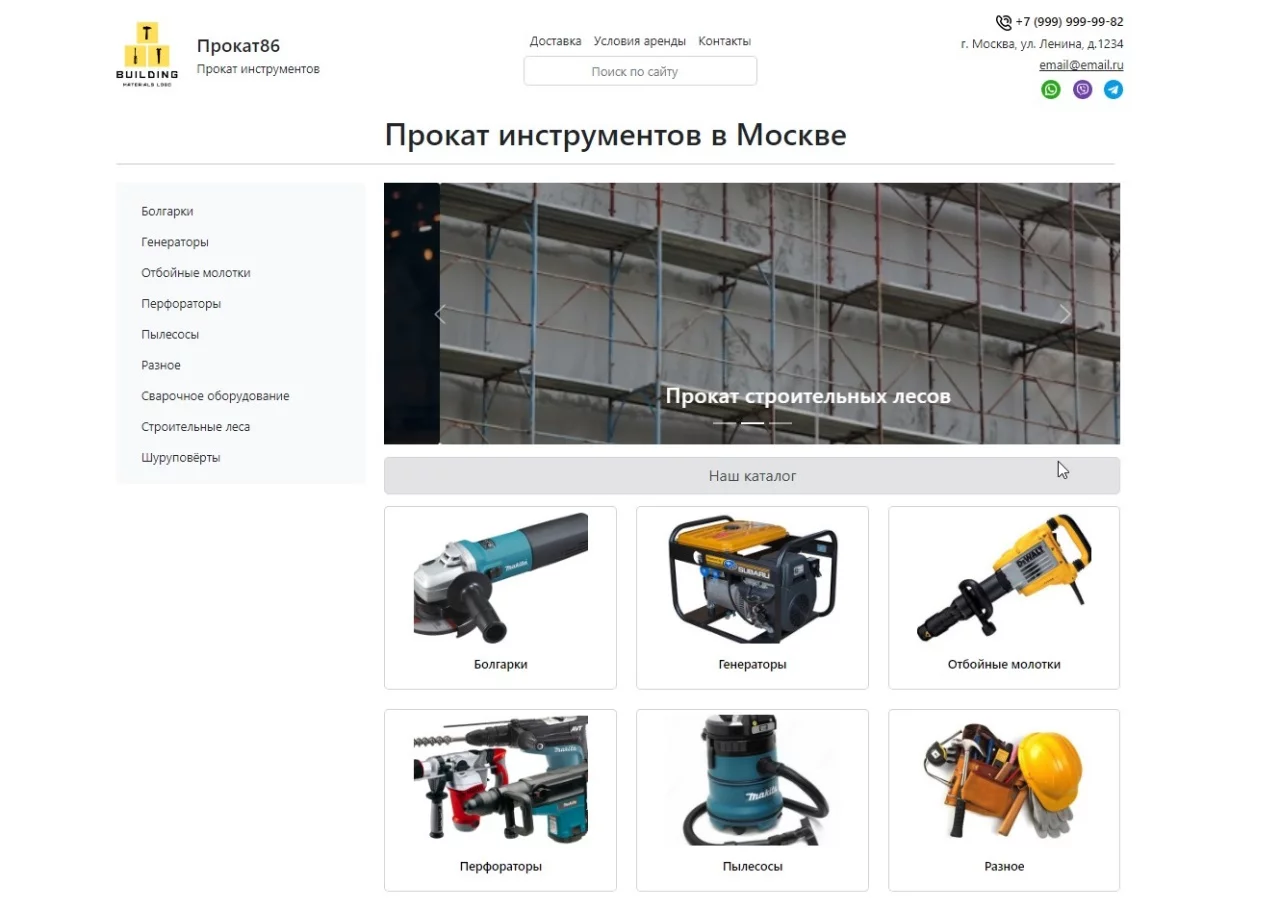Viewport: 1280px width, 910px height.
Task: Click the phone number +7 (999) 999-99-82
Action: tap(1068, 22)
